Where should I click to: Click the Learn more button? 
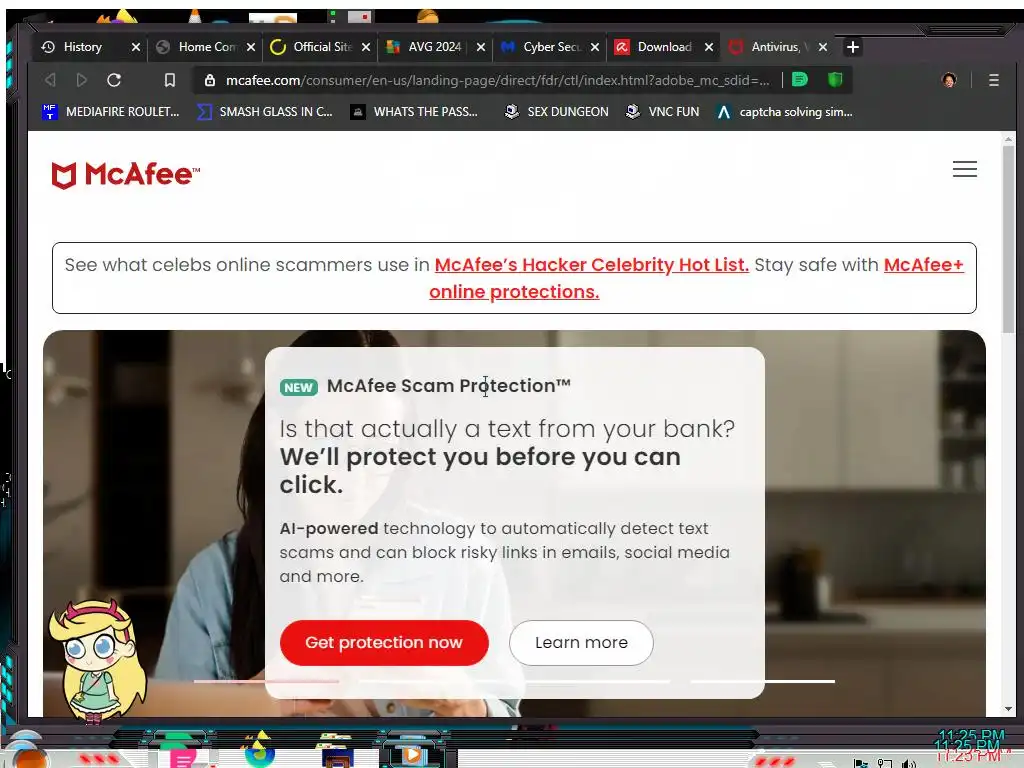581,643
